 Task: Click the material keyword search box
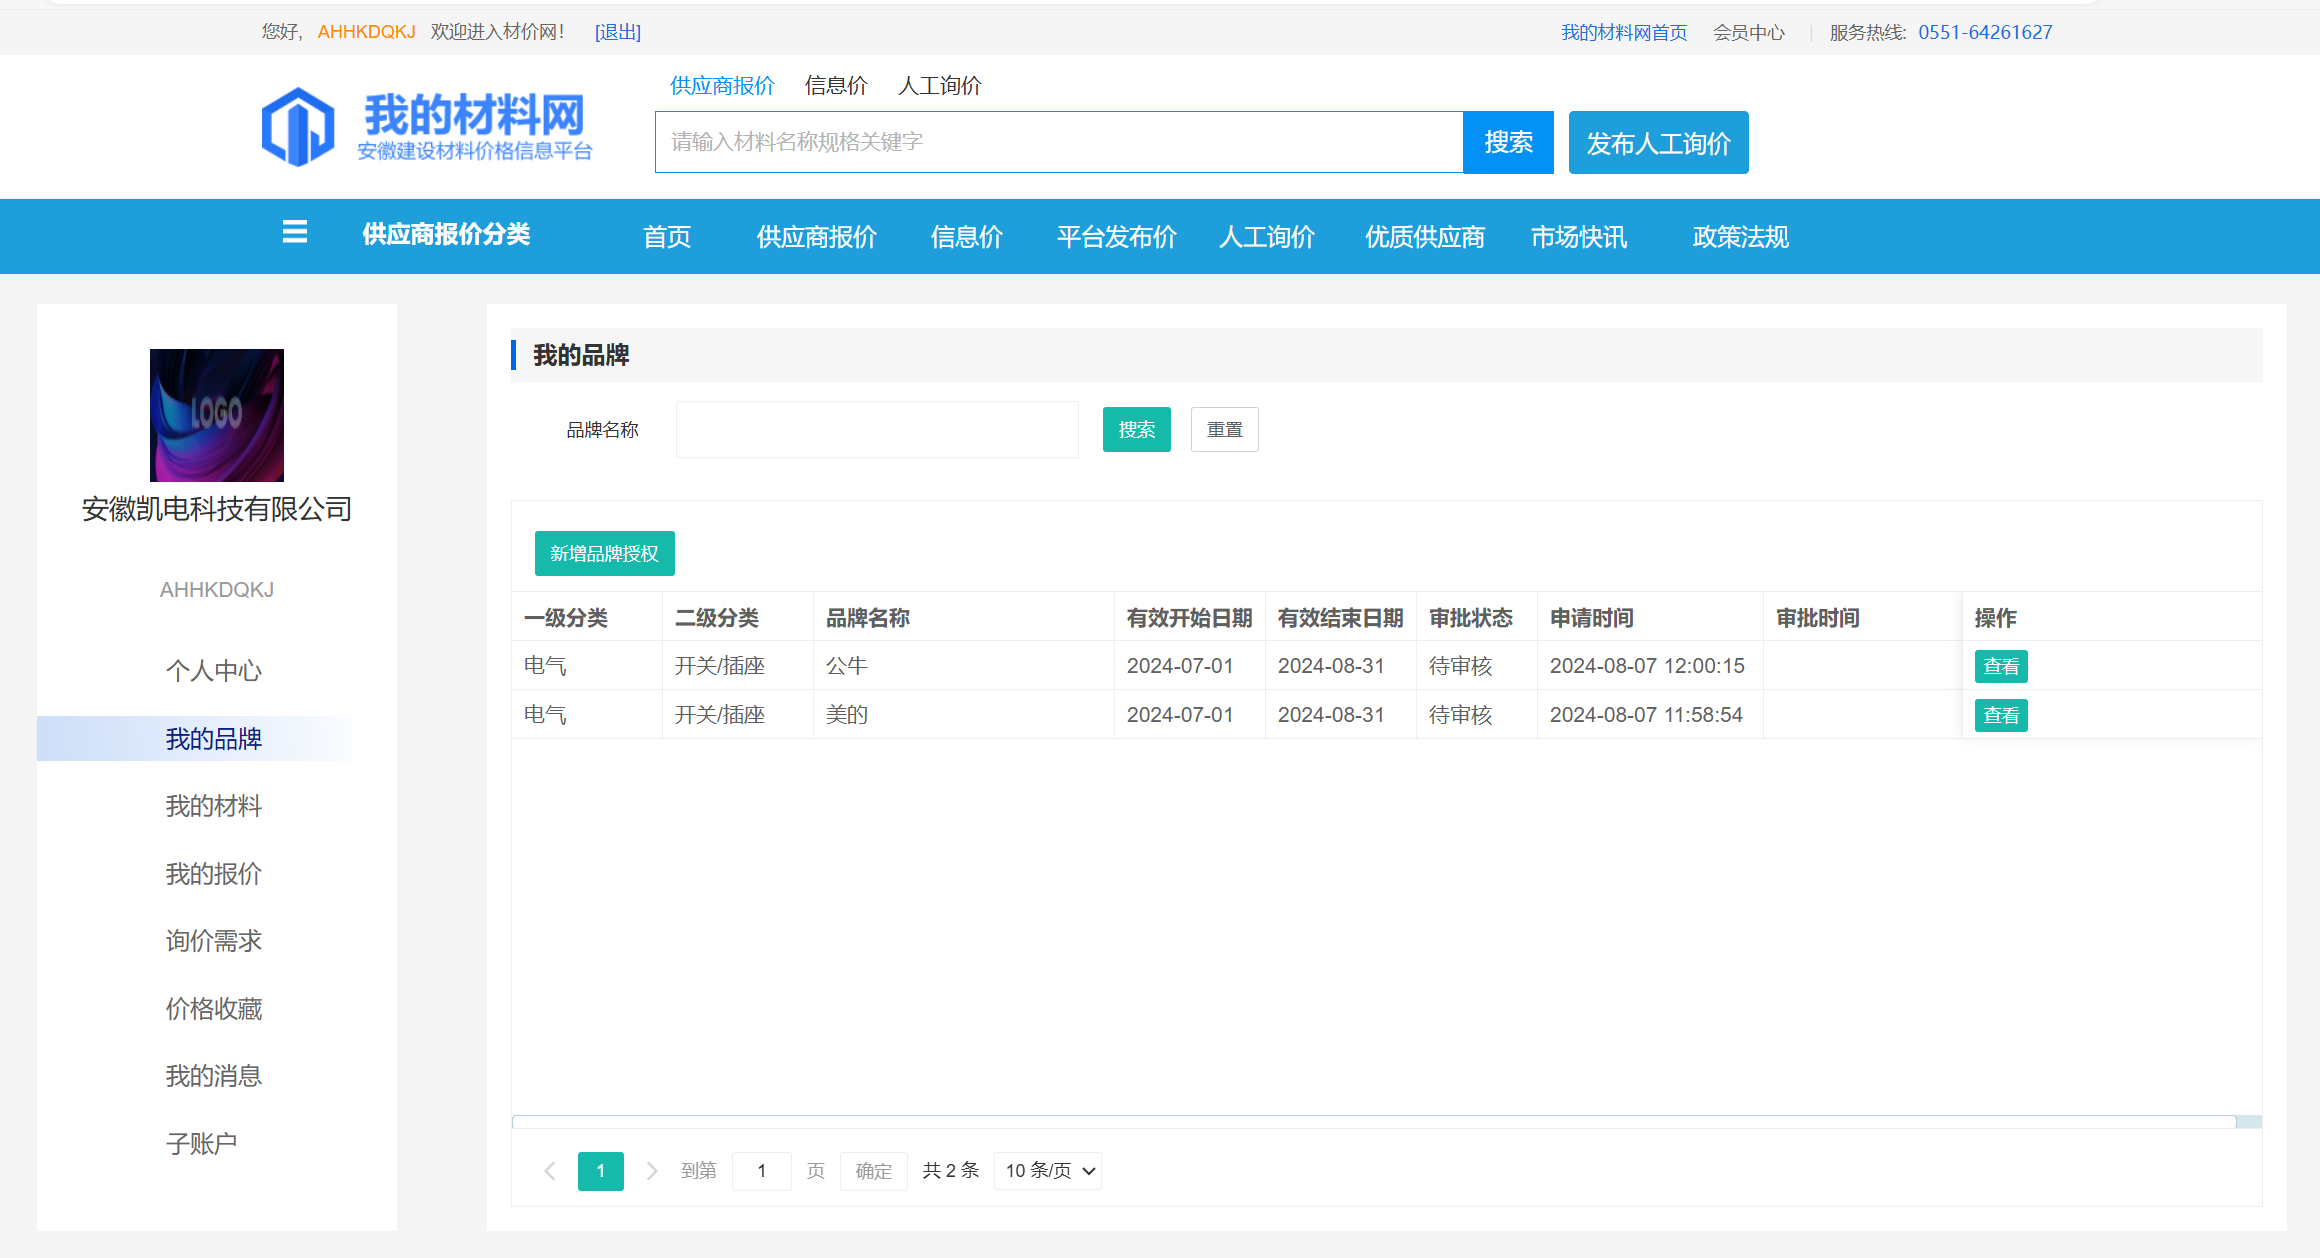pos(1058,142)
